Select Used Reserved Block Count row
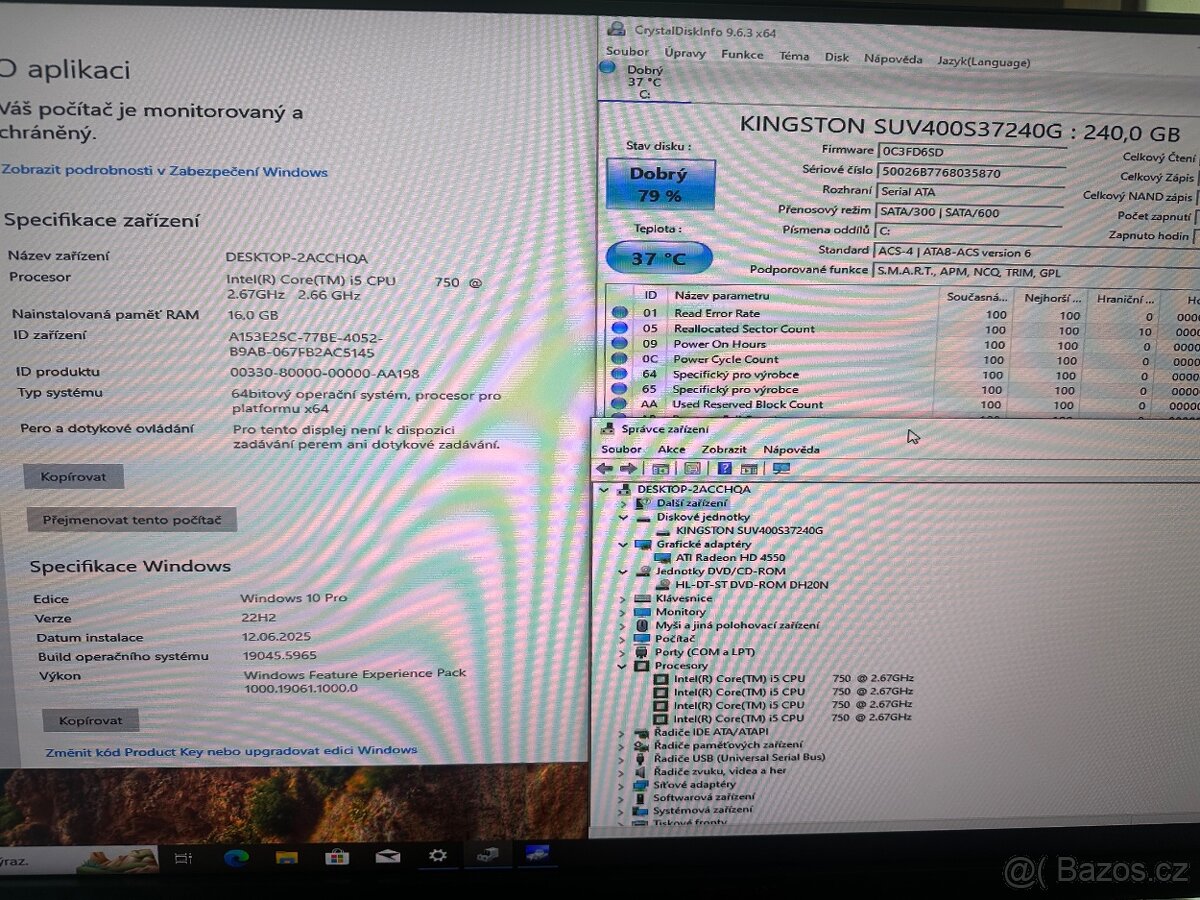The width and height of the screenshot is (1200, 900). point(904,404)
